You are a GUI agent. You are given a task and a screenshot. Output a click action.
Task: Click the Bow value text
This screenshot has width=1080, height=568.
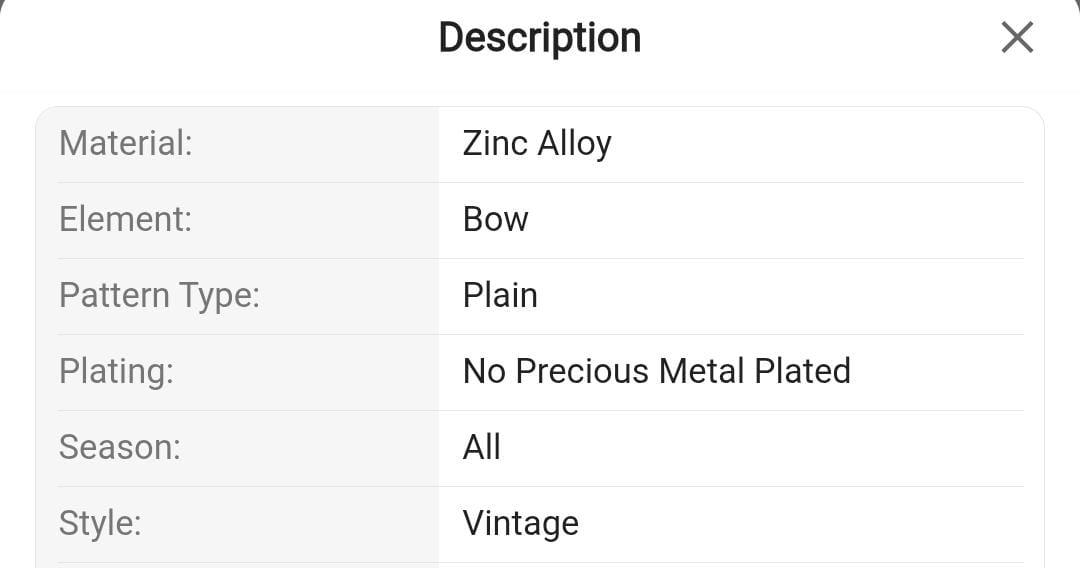click(x=495, y=220)
